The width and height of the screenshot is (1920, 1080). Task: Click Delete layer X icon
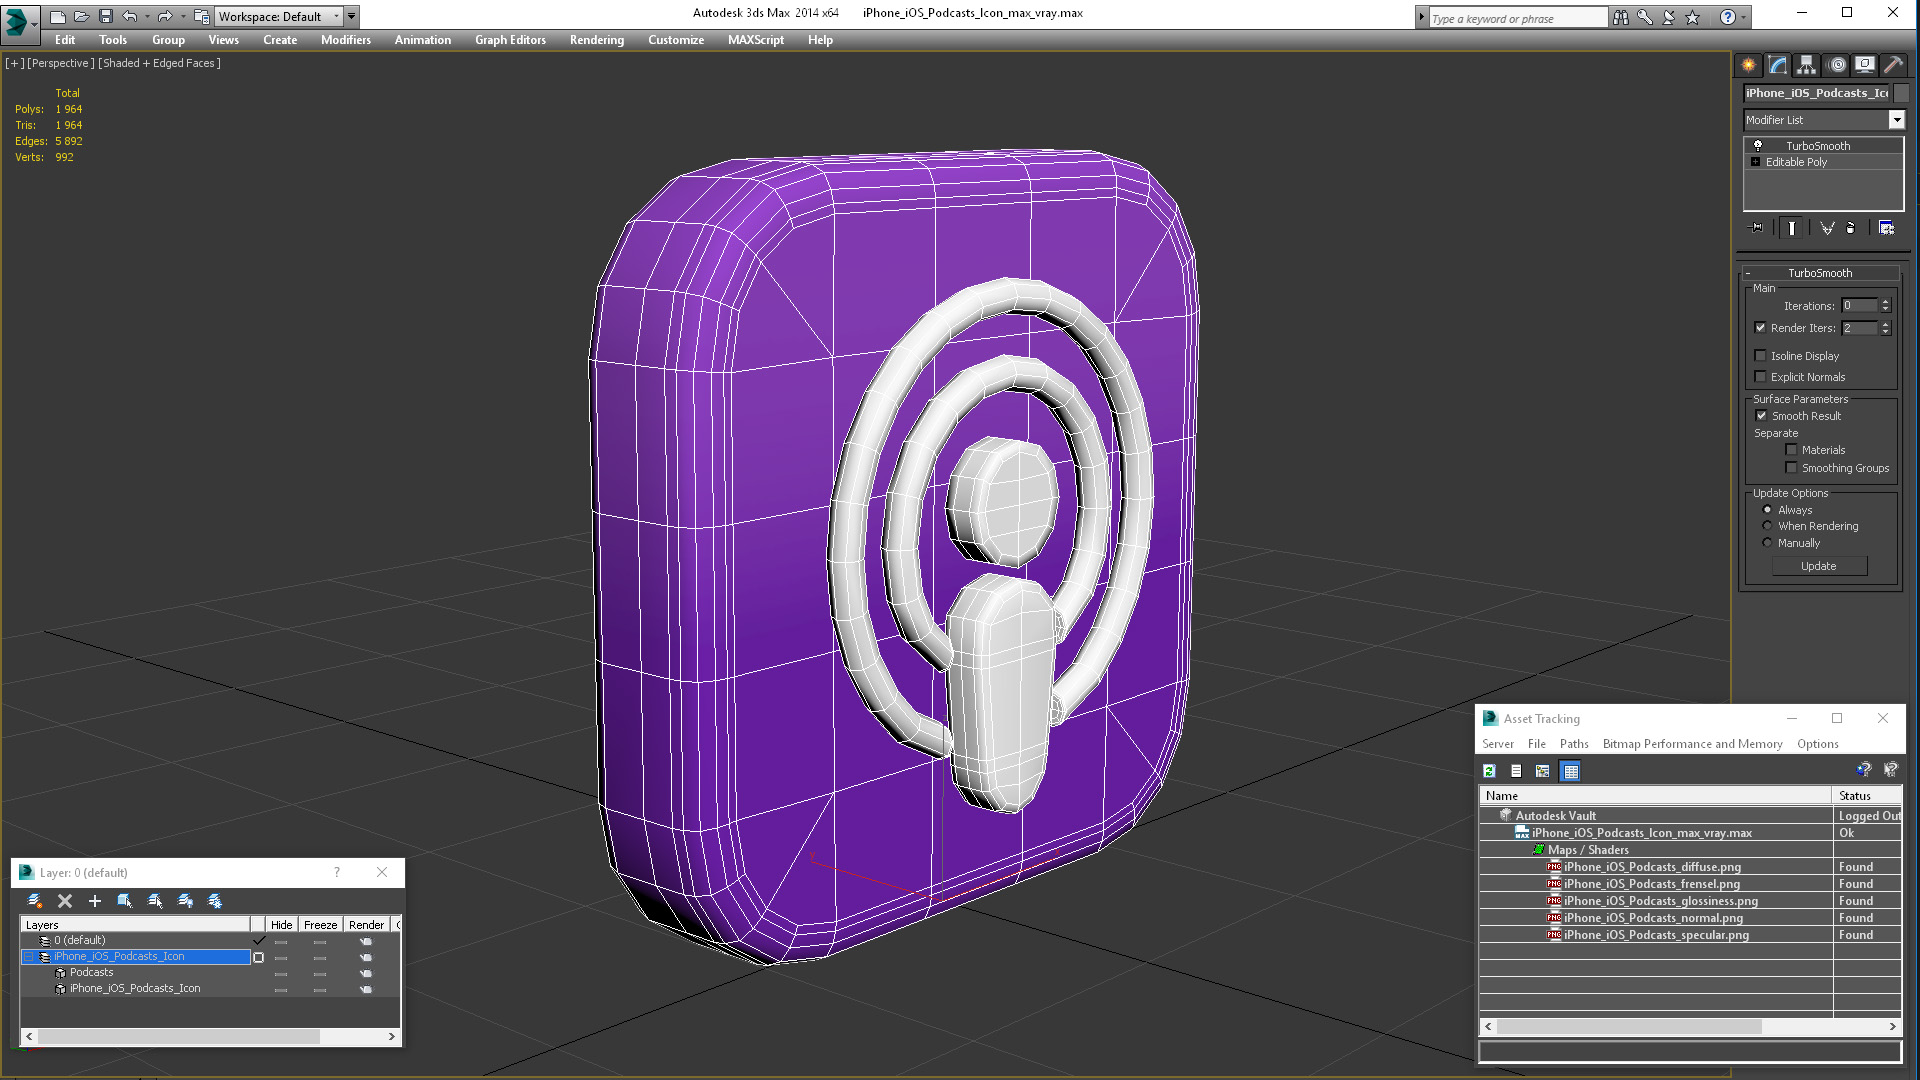(x=65, y=901)
